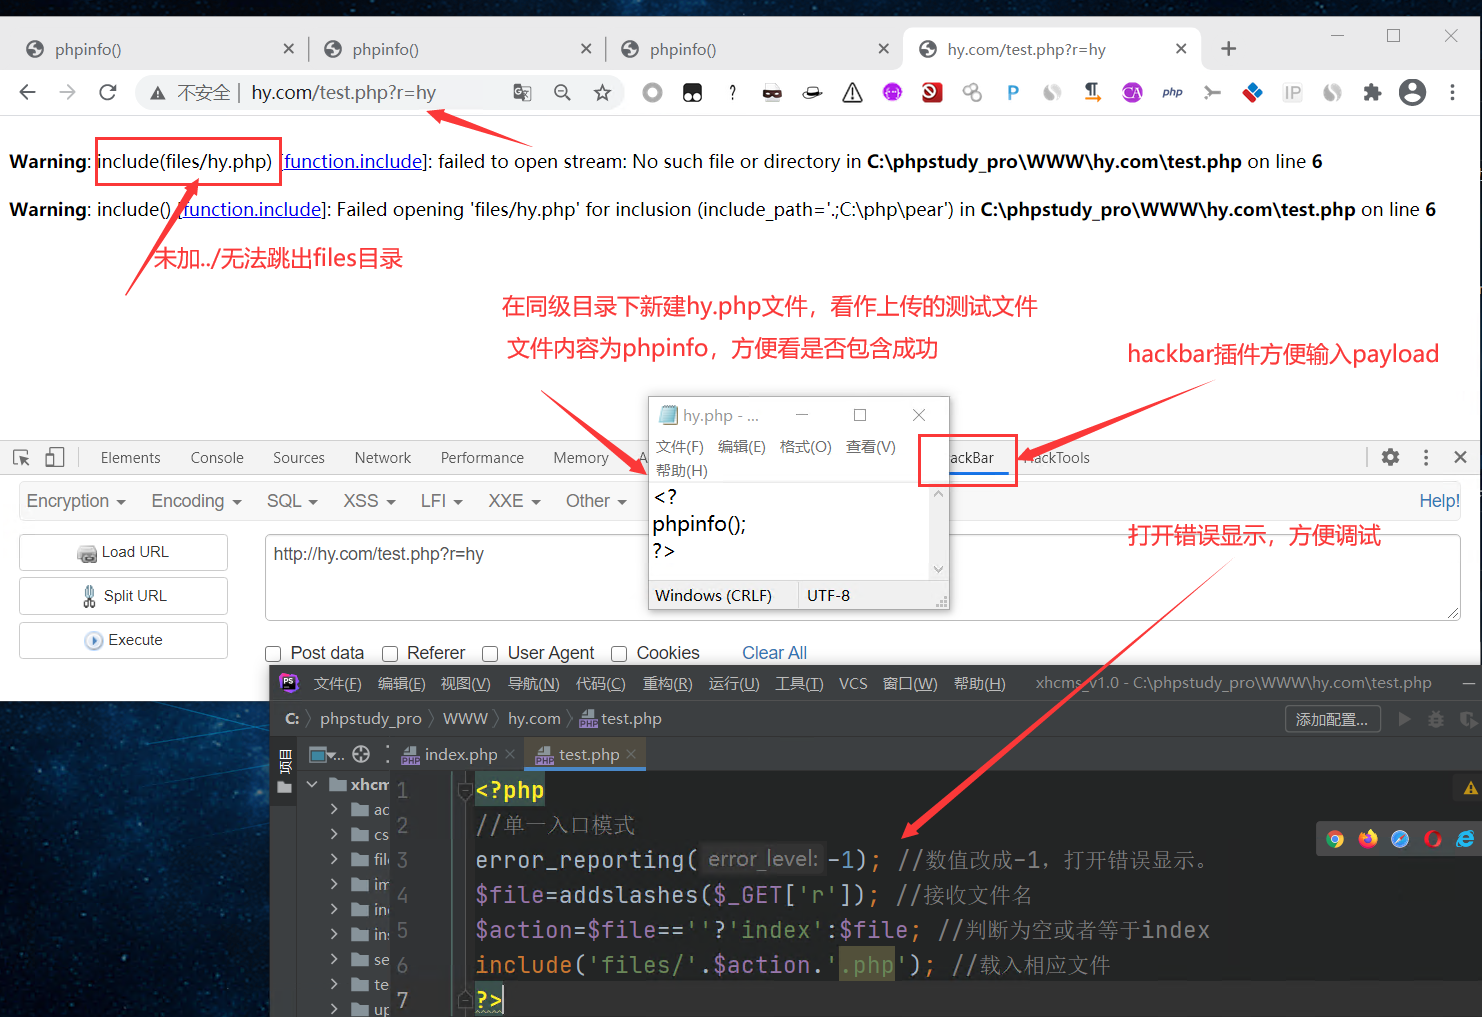Open the UTF-8 encoding selector in Notepad
The image size is (1482, 1017).
point(829,595)
